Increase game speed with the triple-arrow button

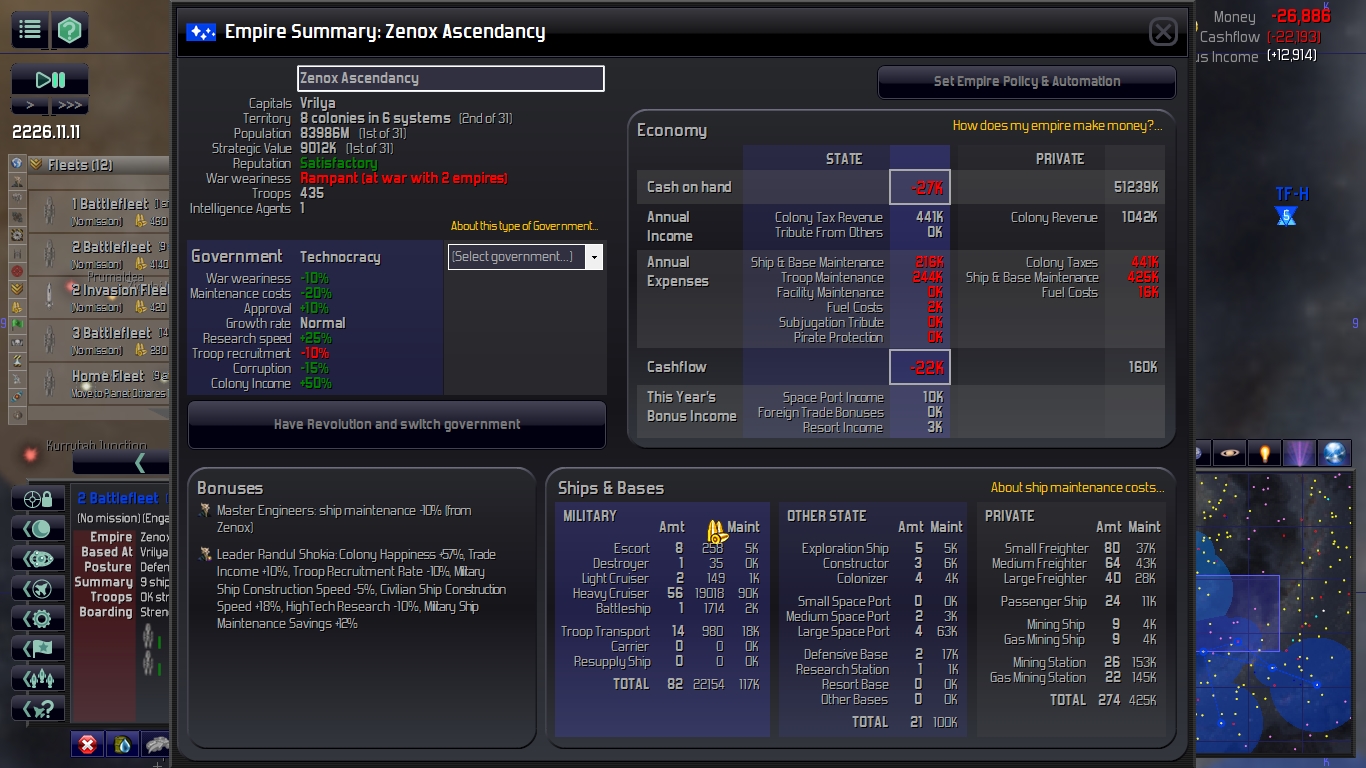(69, 105)
